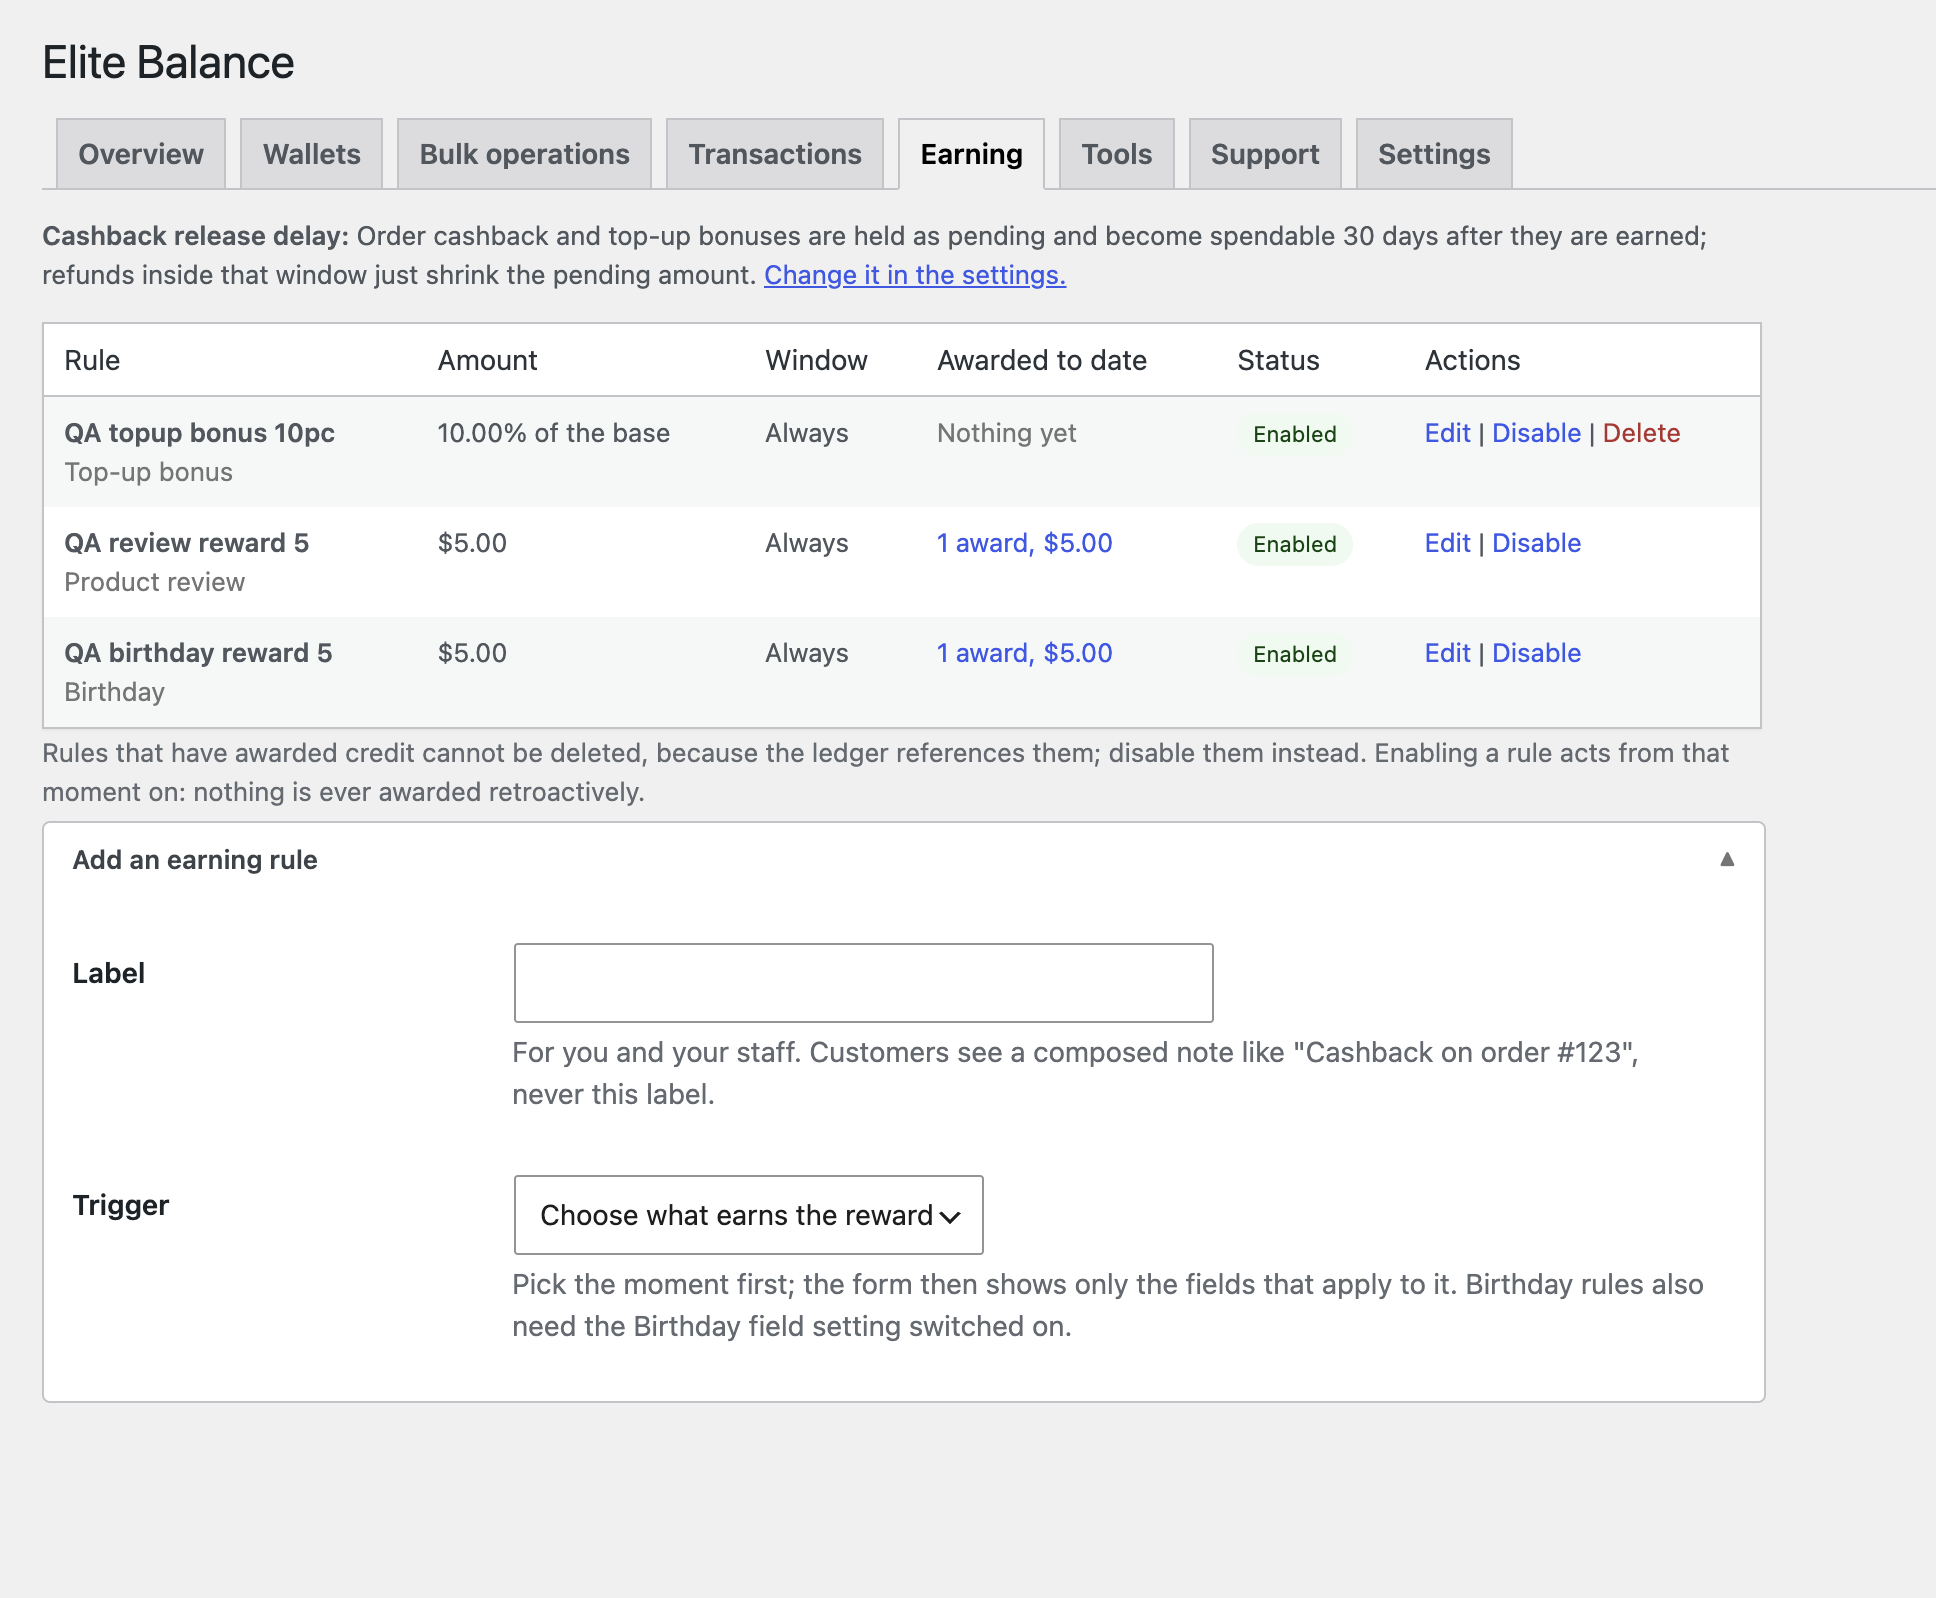Click the Enabled badge for QA review reward
This screenshot has width=1936, height=1598.
tap(1294, 544)
